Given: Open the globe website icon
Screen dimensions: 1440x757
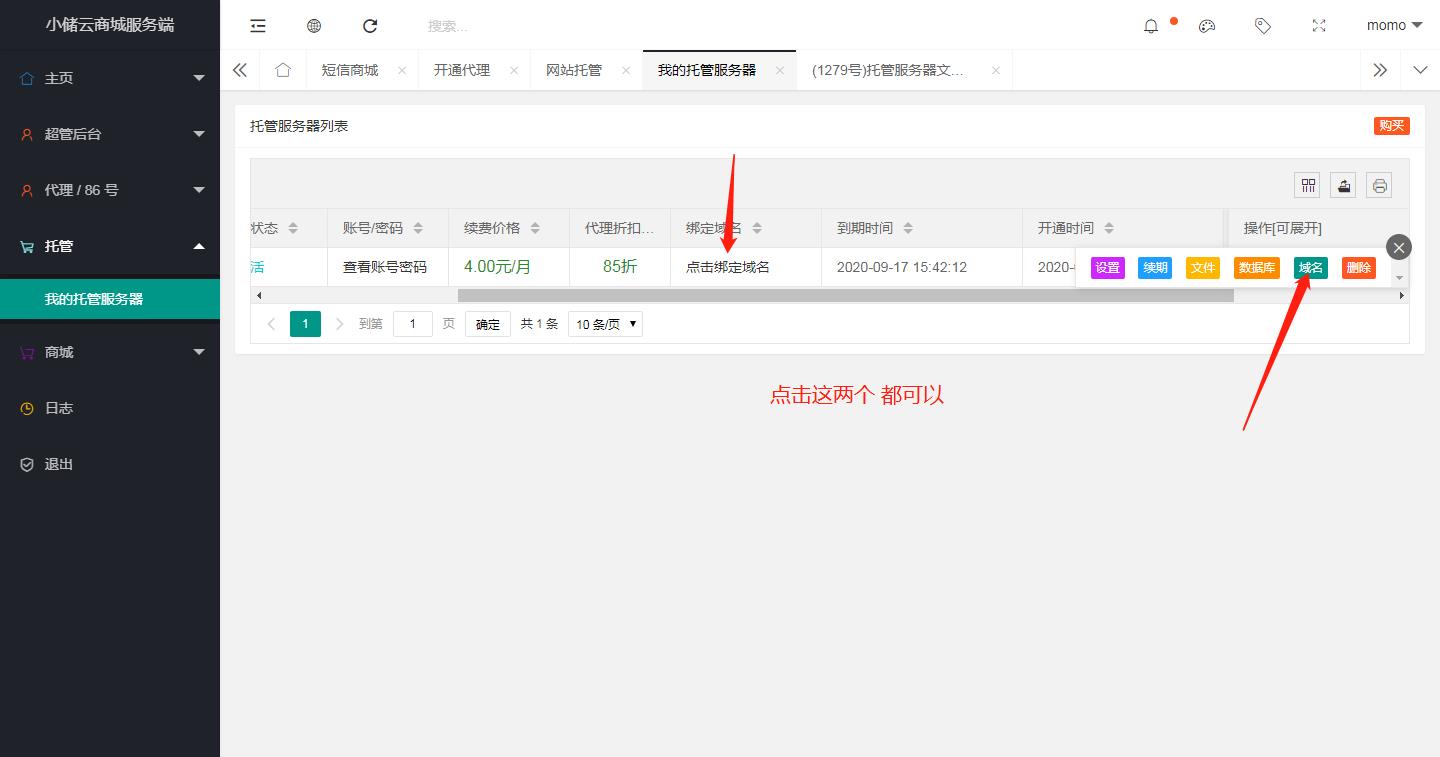Looking at the screenshot, I should [x=314, y=26].
